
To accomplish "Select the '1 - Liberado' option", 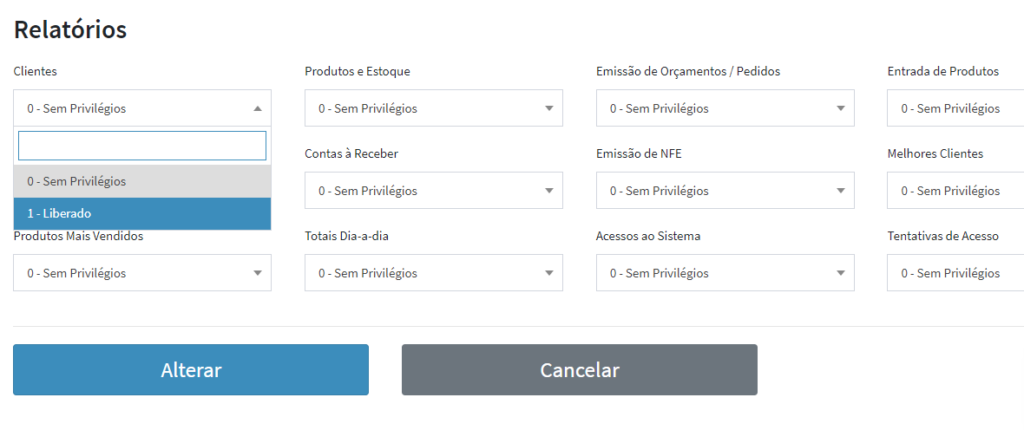I will (141, 213).
